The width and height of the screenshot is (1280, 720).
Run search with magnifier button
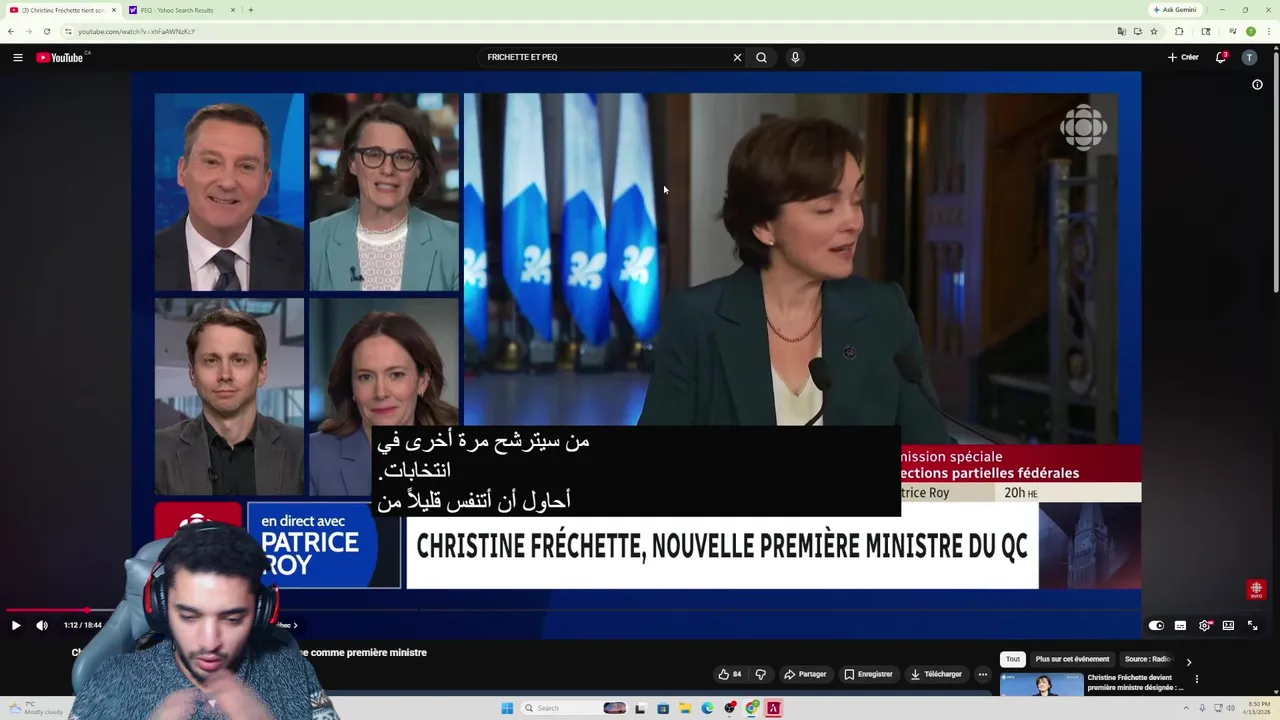pyautogui.click(x=761, y=57)
